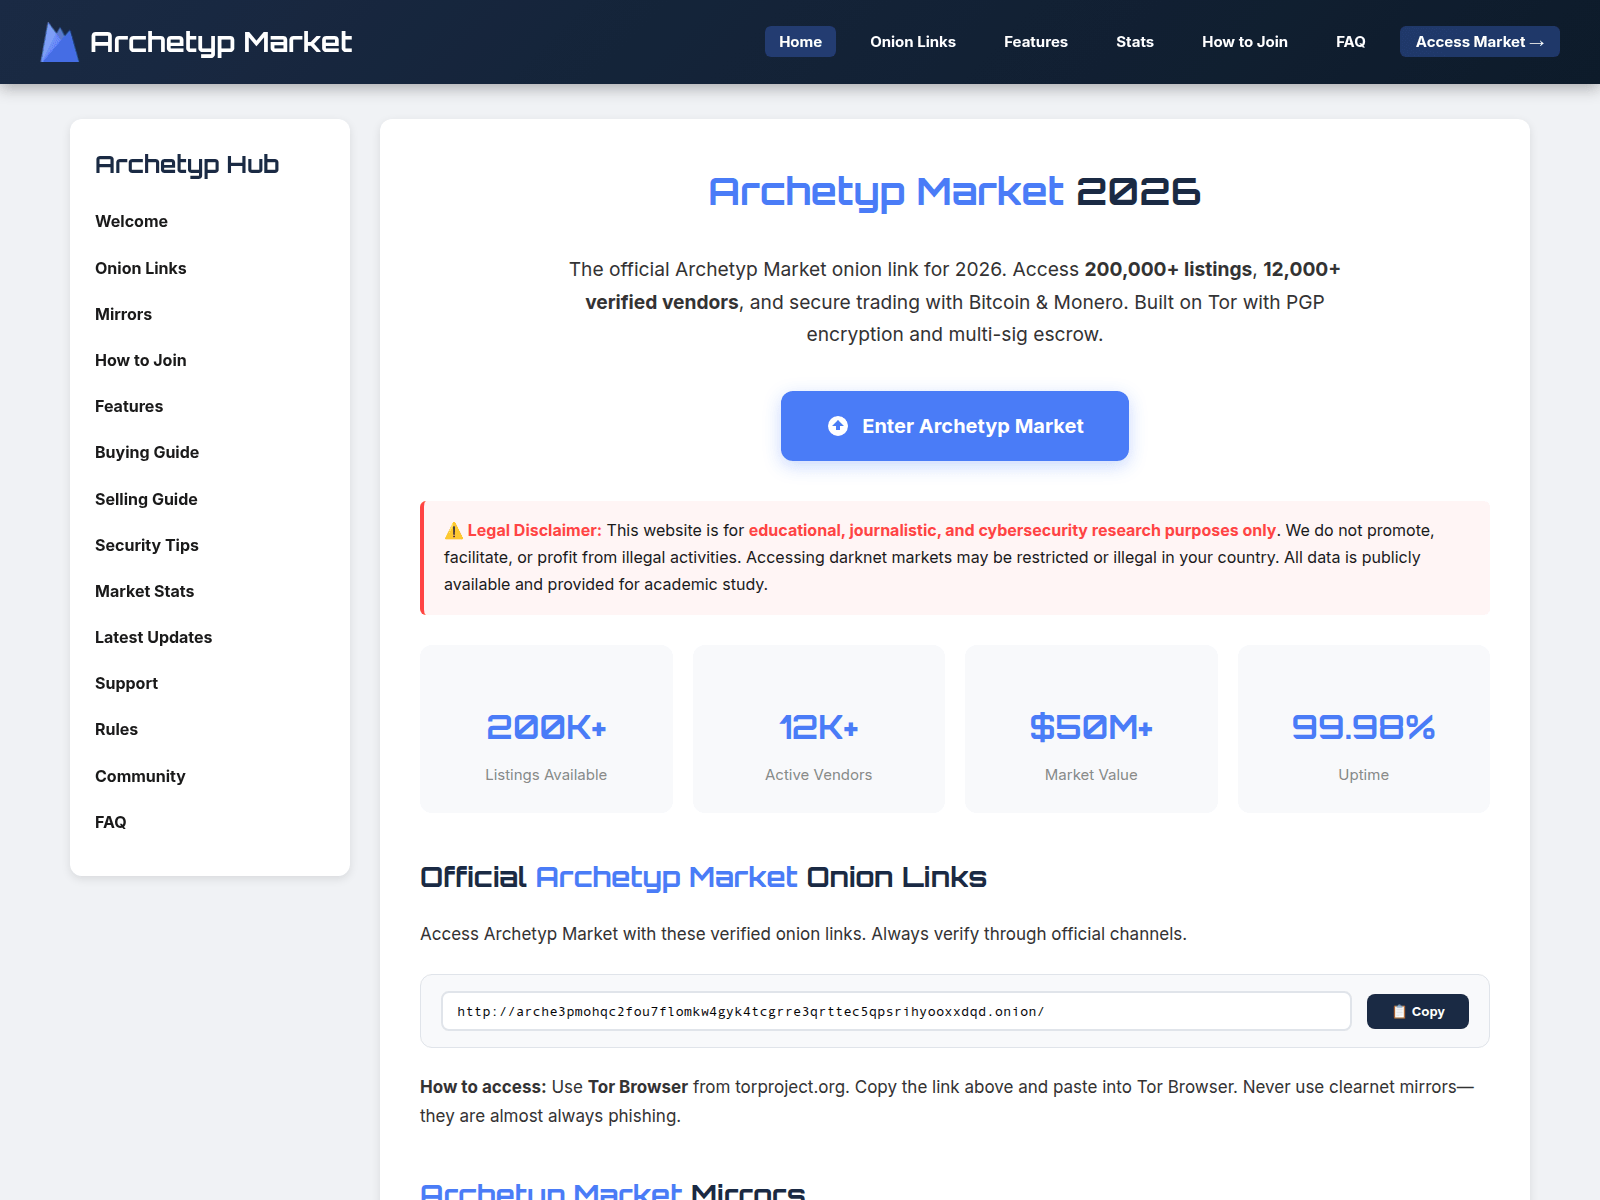Screen dimensions: 1600x1200
Task: Click the Archetyp Hub sidebar heading
Action: (187, 164)
